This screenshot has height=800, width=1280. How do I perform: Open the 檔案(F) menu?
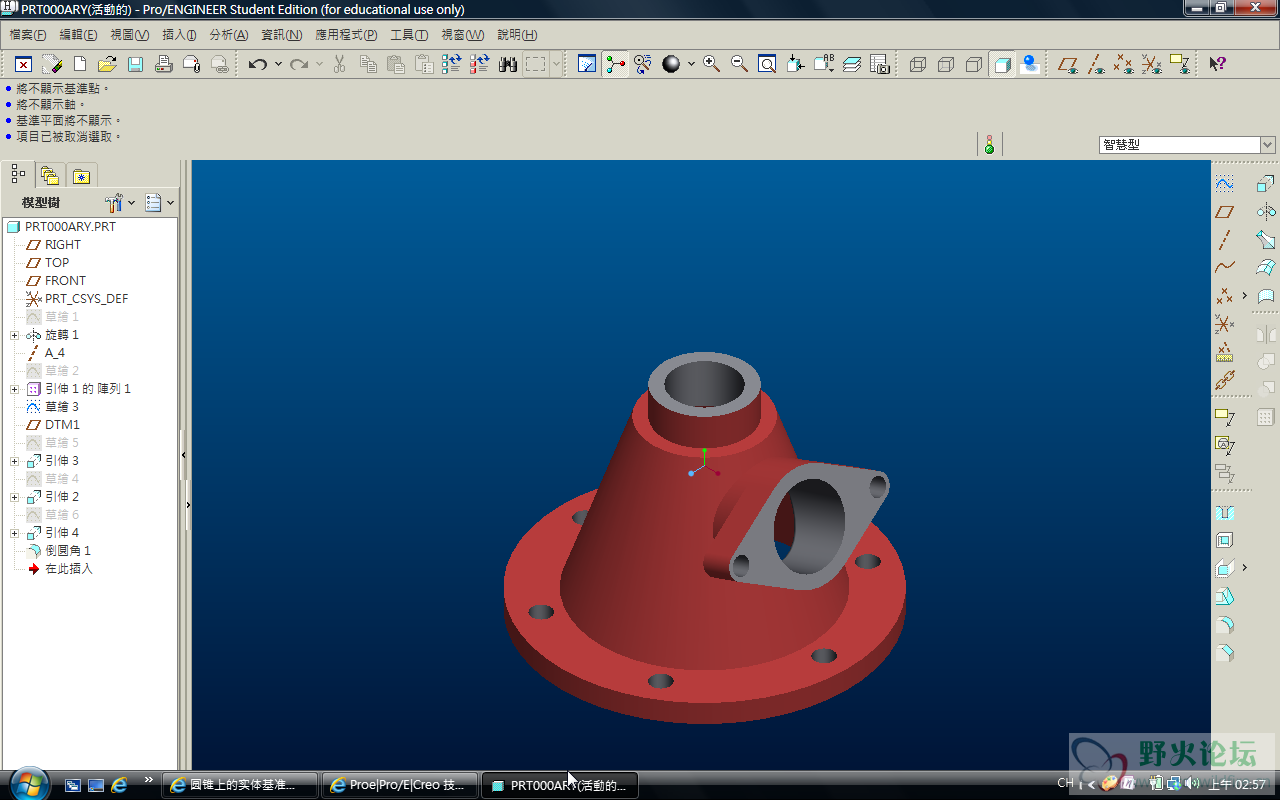[x=27, y=35]
